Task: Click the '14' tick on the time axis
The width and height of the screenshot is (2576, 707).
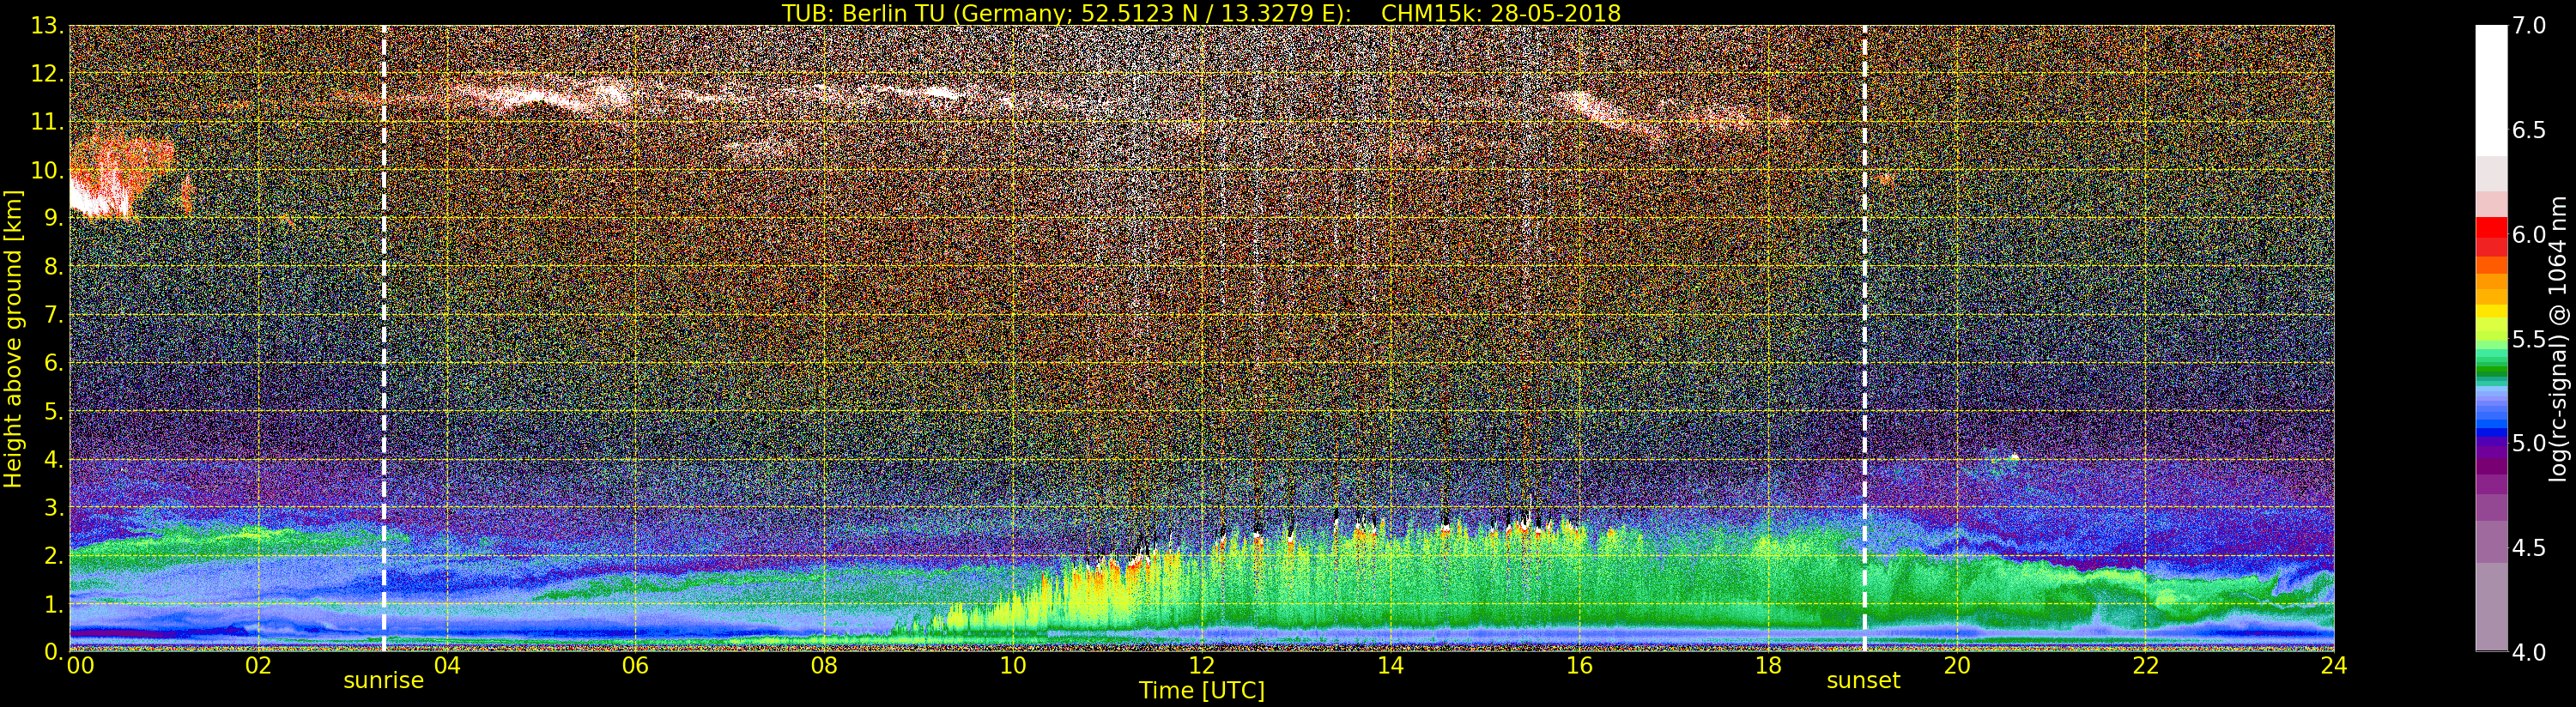Action: pos(1391,665)
